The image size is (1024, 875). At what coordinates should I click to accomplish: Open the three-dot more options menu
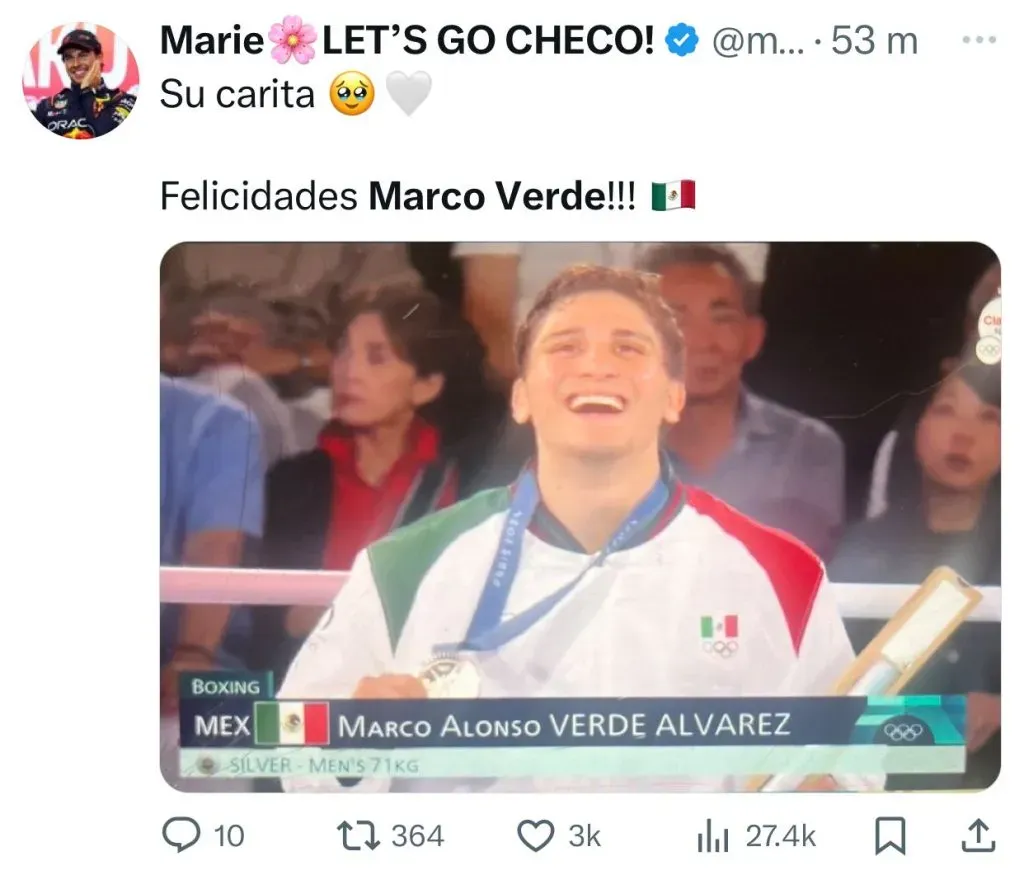(x=979, y=40)
